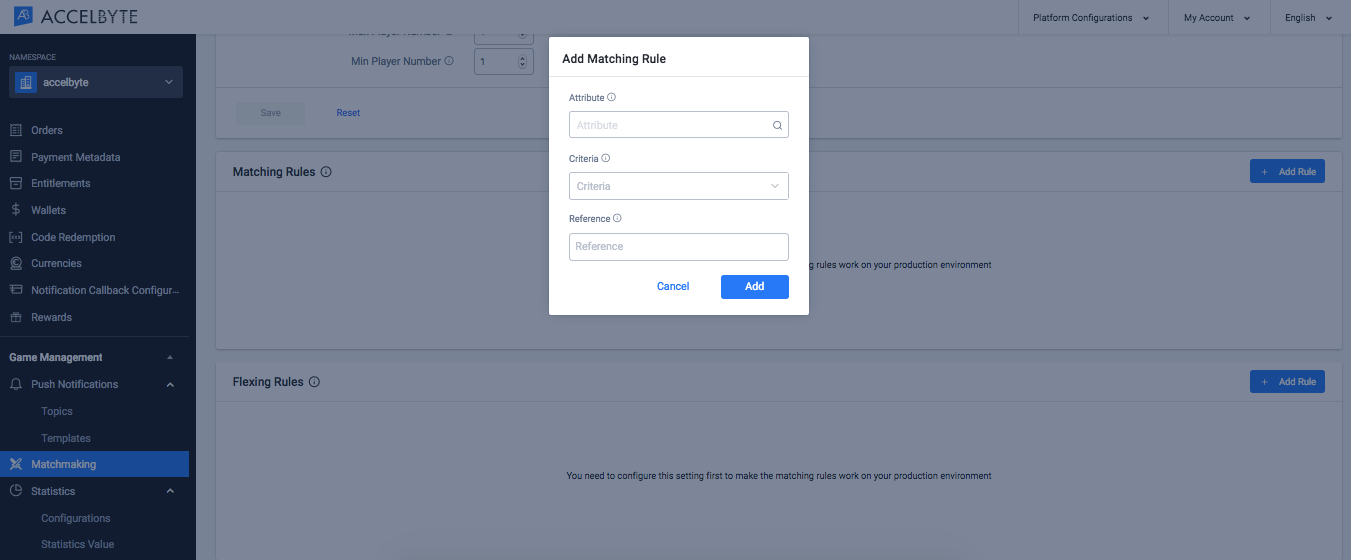Click the Save button

pos(270,113)
